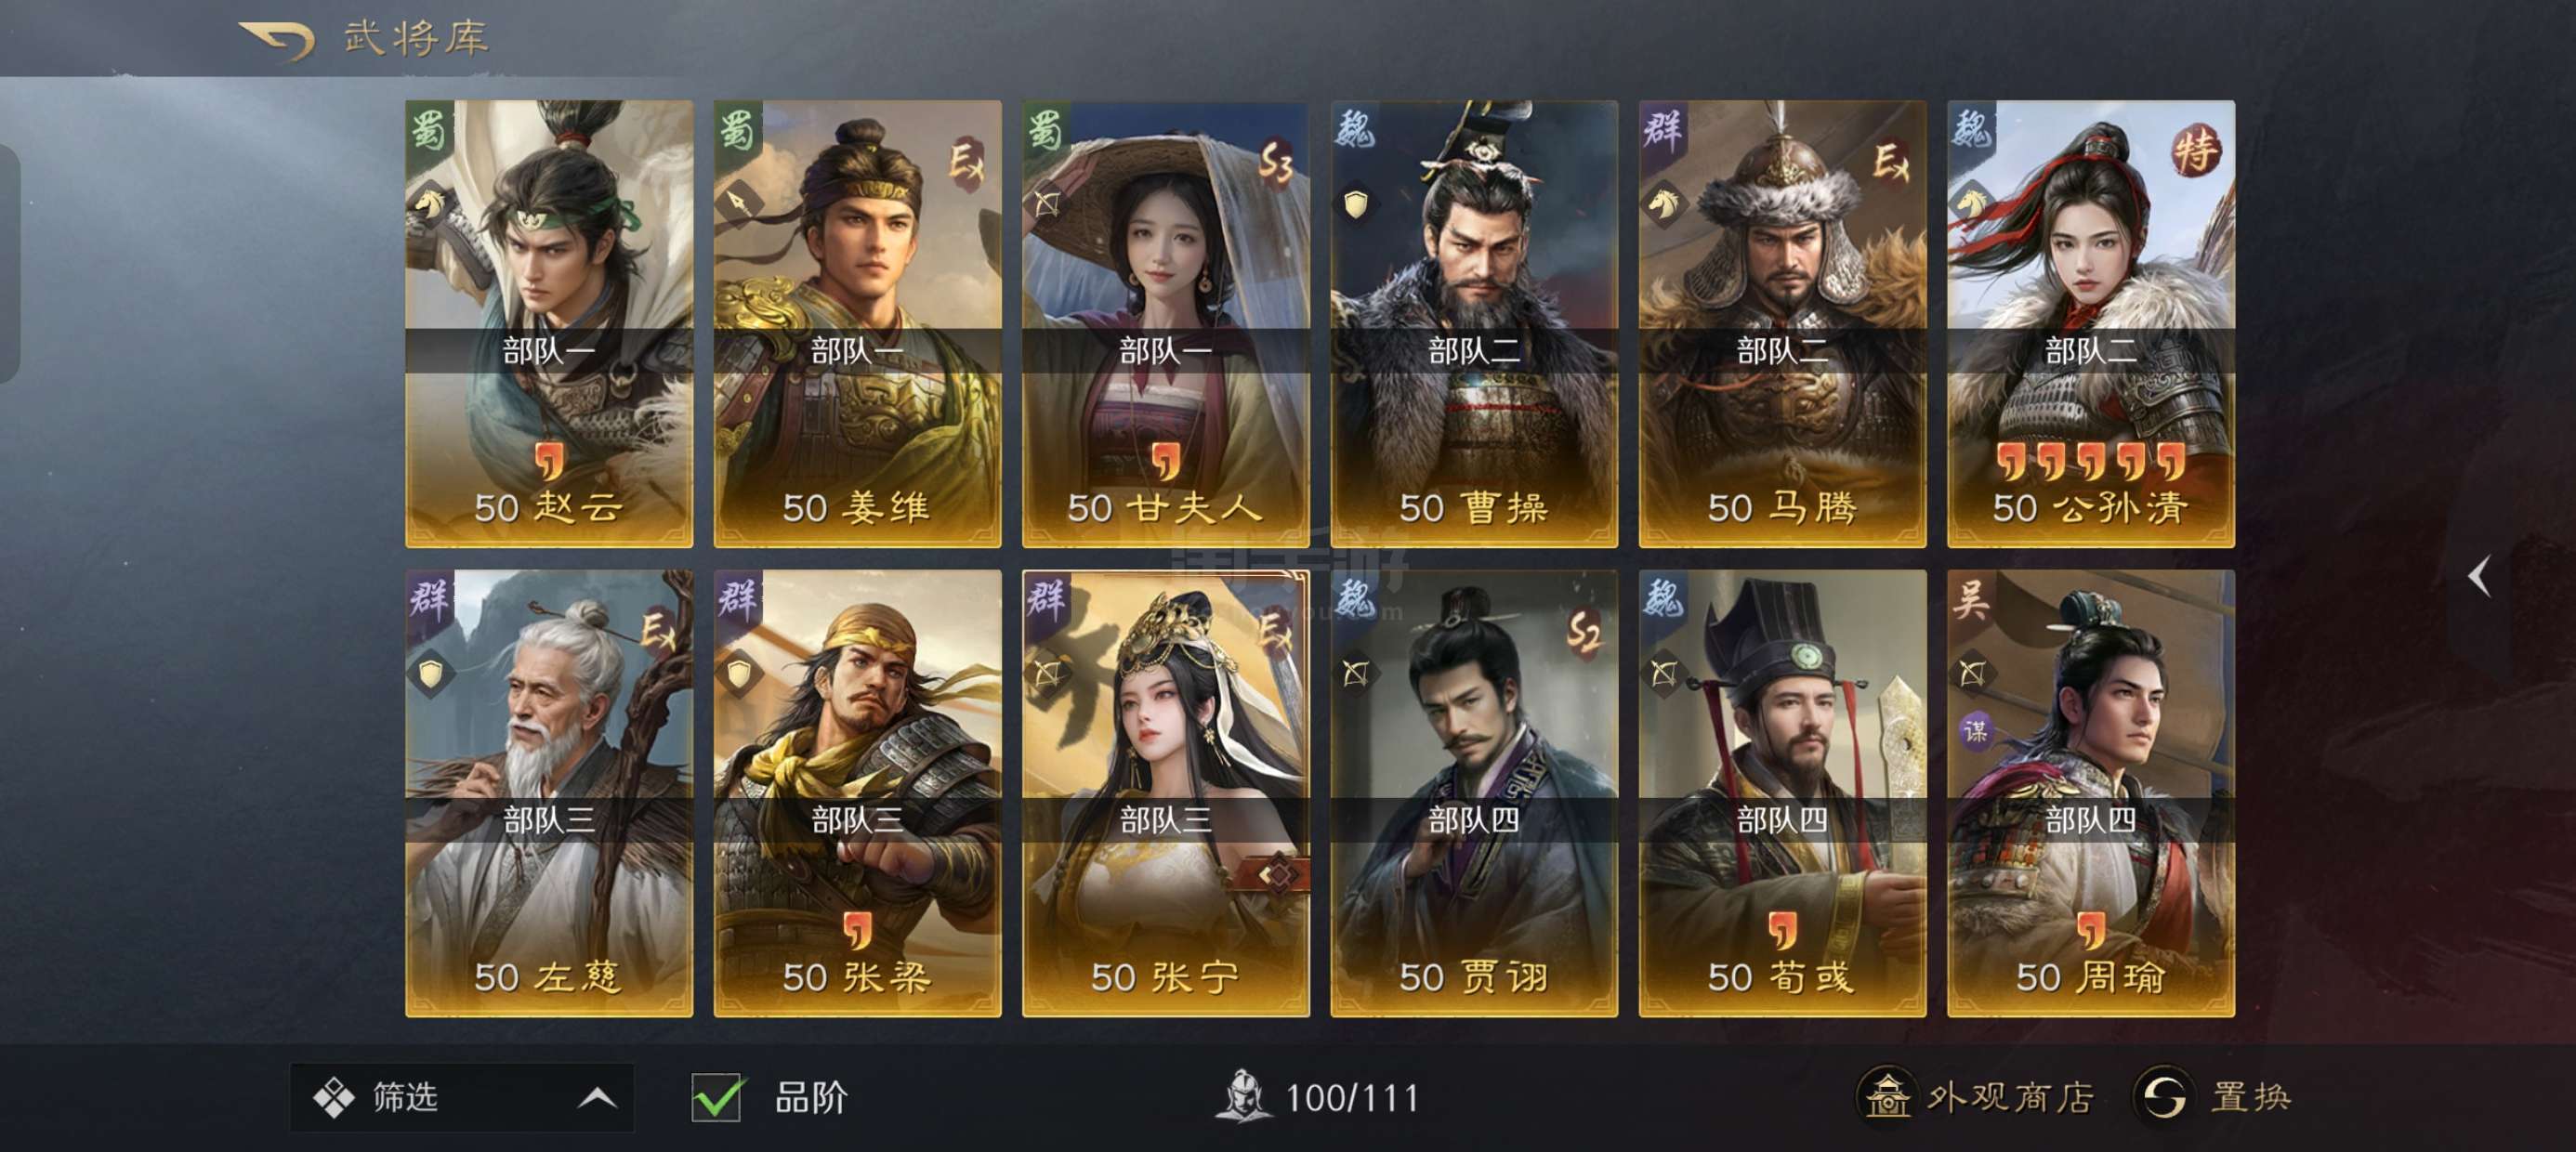
Task: Click the helmet general count icon
Action: click(1243, 1095)
